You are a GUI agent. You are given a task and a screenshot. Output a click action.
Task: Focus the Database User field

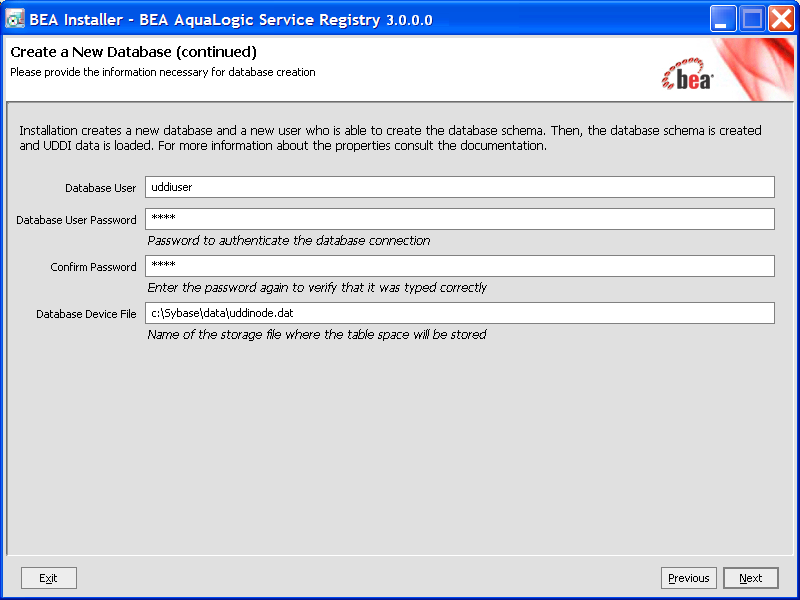(460, 187)
